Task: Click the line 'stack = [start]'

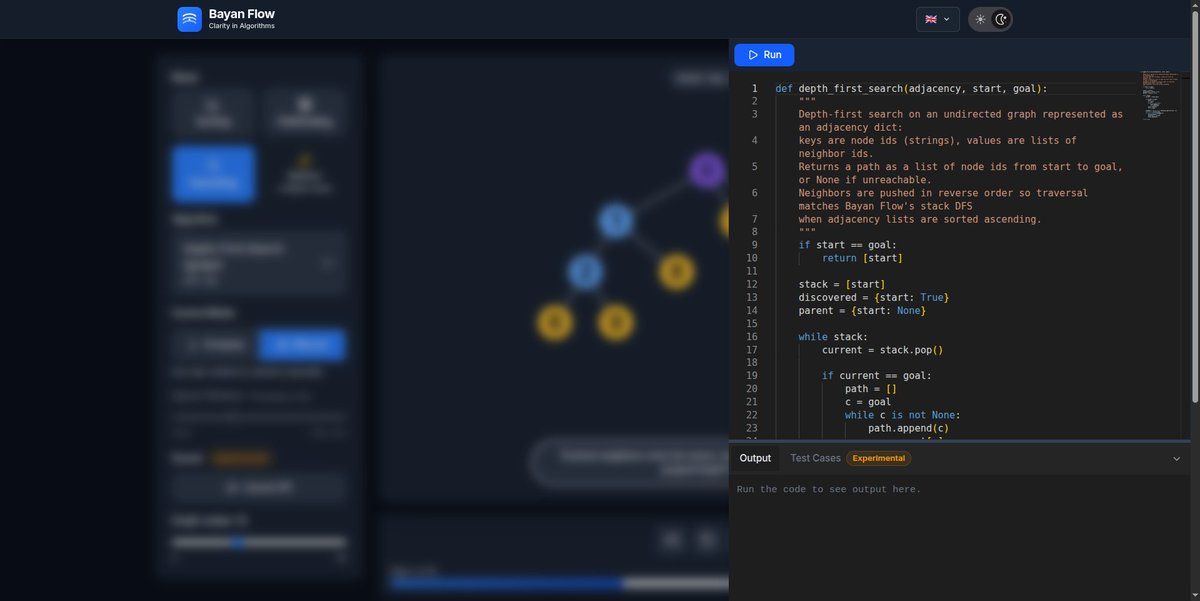Action: pyautogui.click(x=841, y=284)
